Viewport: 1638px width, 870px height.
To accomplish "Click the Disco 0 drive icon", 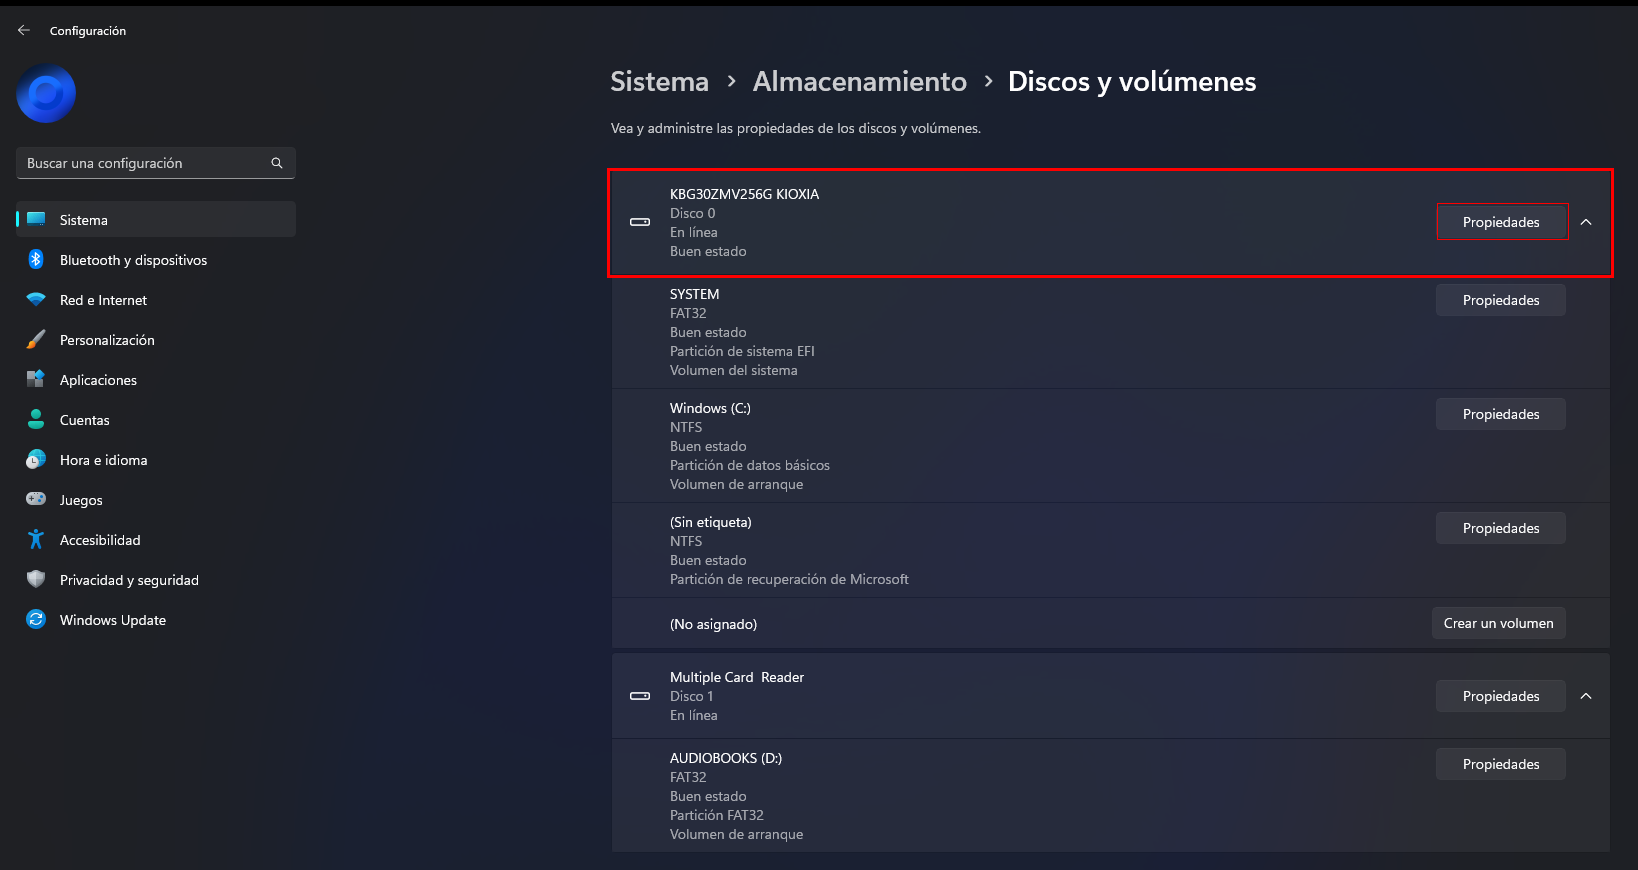I will tap(640, 222).
